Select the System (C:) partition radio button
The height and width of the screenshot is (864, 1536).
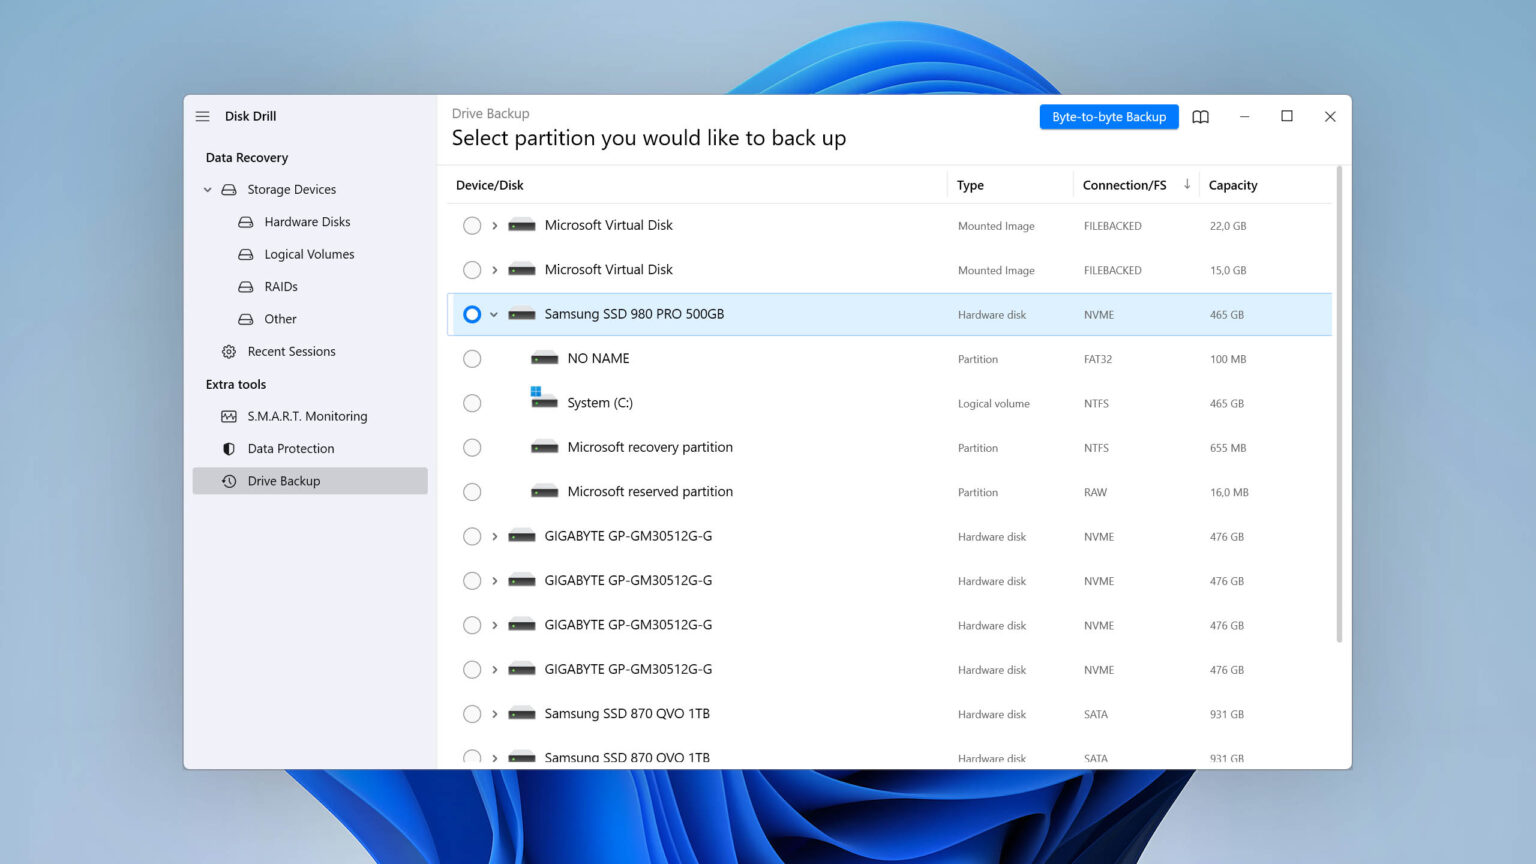(471, 403)
